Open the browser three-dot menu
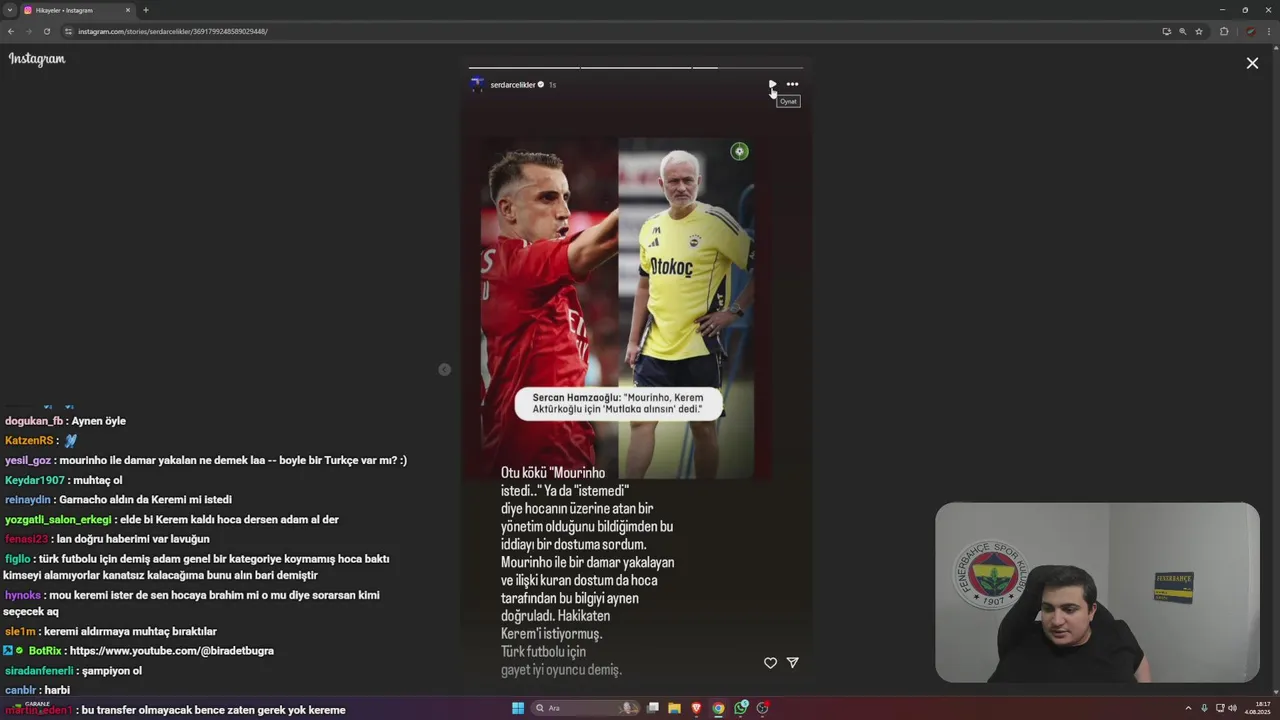Screen dimensions: 1280x720 click(x=1268, y=31)
